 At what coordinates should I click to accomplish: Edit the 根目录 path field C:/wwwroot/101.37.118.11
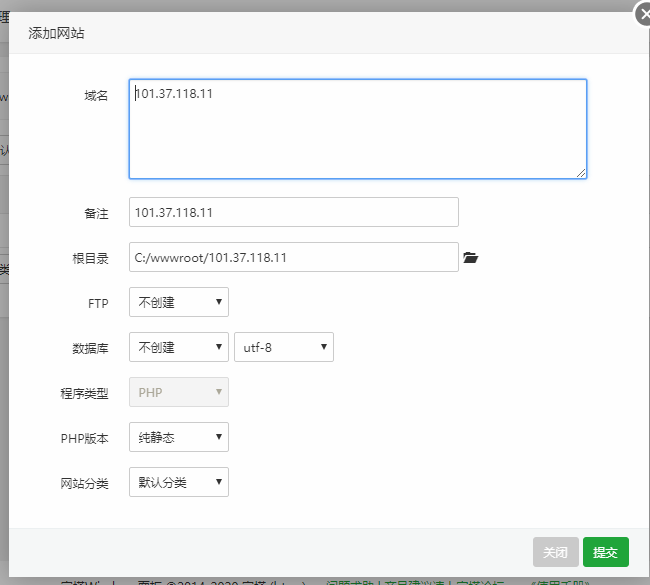pyautogui.click(x=293, y=257)
